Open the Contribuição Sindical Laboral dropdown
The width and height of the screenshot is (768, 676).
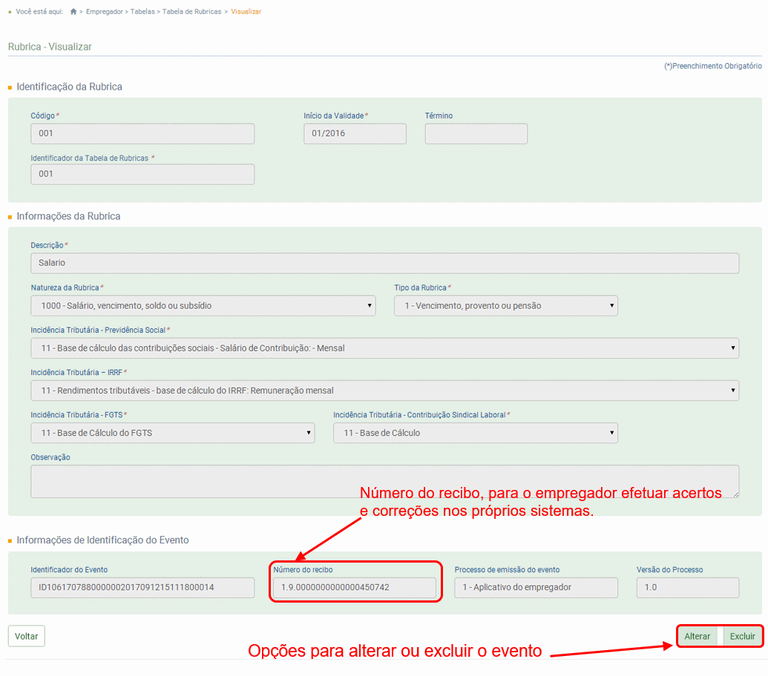[x=475, y=433]
